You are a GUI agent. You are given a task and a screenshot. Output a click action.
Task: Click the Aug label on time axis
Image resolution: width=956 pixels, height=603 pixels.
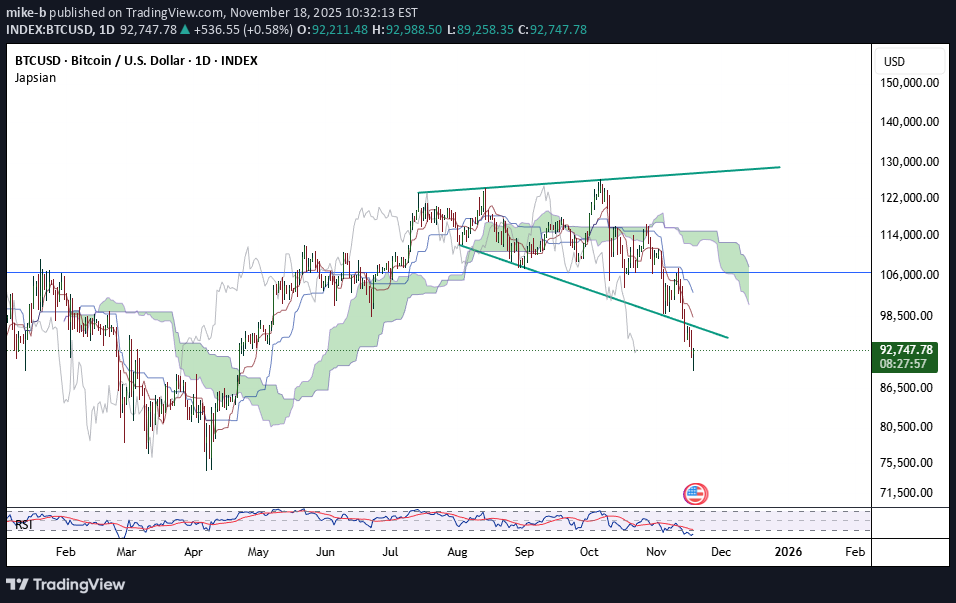(457, 551)
